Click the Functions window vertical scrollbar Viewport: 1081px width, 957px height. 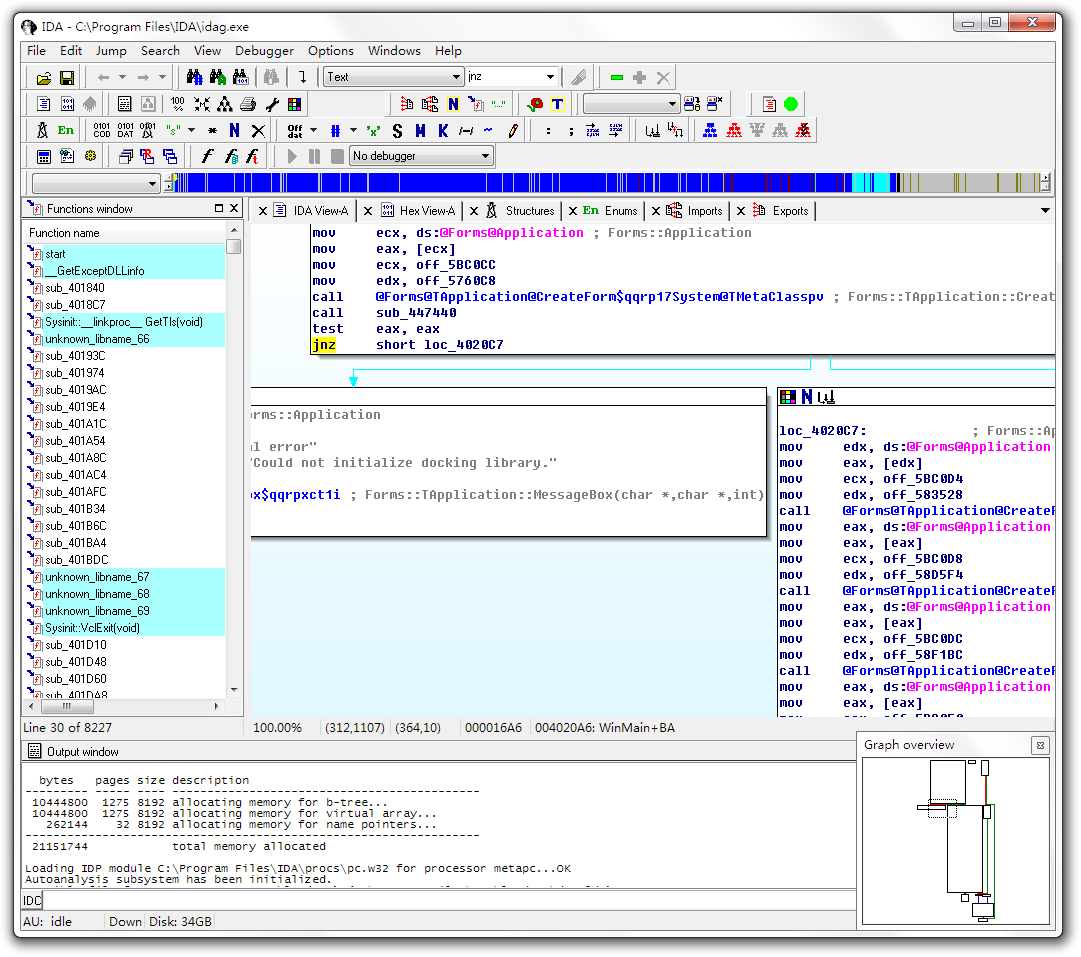point(234,459)
